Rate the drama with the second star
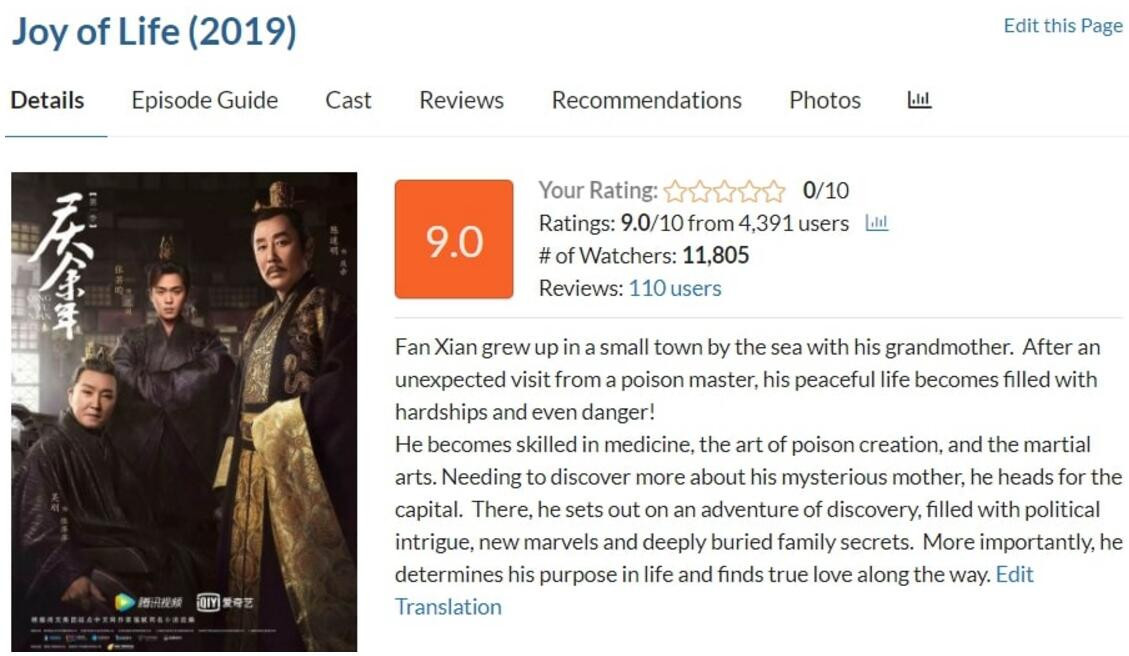This screenshot has height=656, width=1129. coord(700,191)
